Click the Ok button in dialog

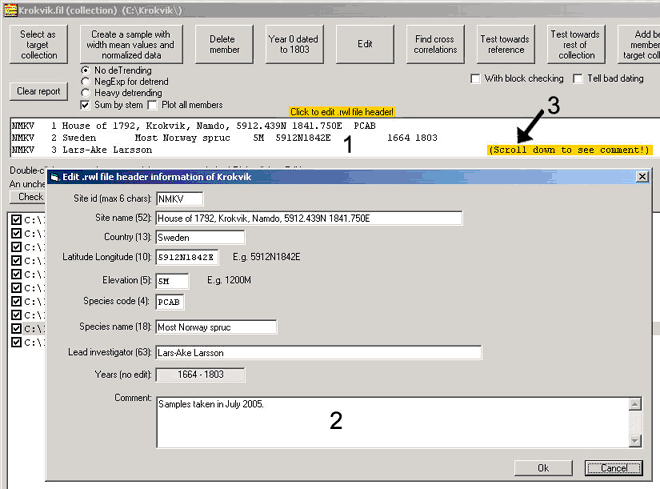pyautogui.click(x=543, y=468)
